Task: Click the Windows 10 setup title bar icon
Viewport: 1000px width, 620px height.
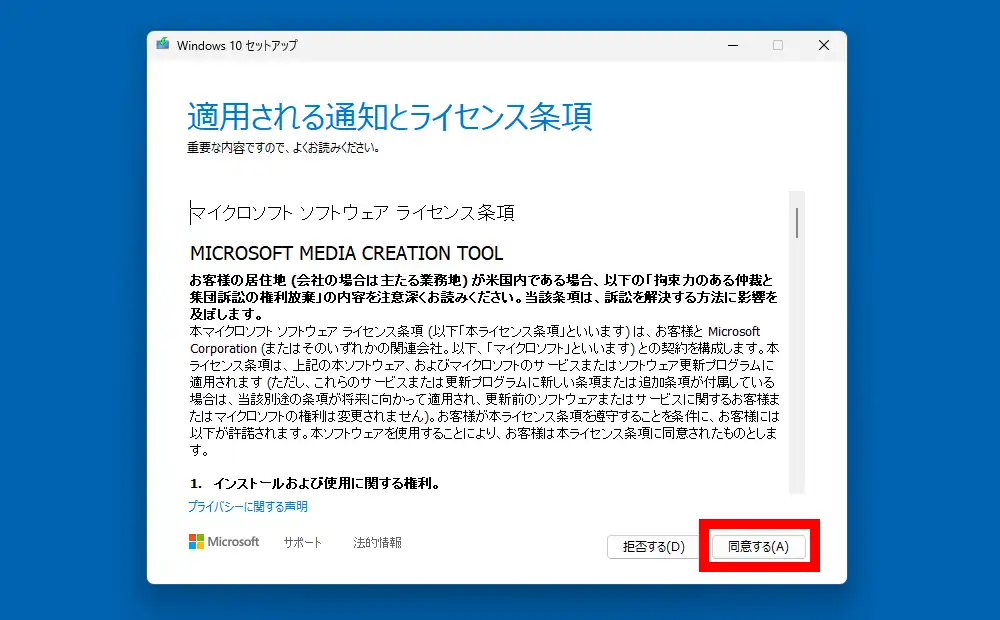Action: [x=163, y=45]
